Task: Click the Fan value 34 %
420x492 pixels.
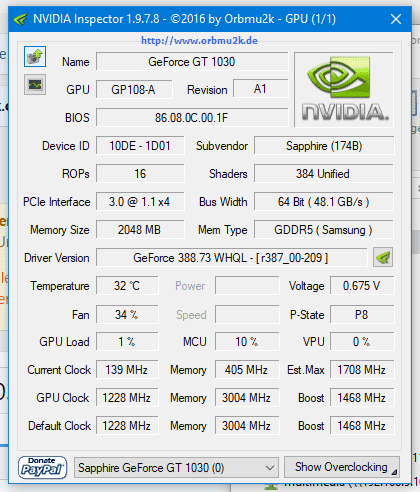Action: (x=127, y=314)
